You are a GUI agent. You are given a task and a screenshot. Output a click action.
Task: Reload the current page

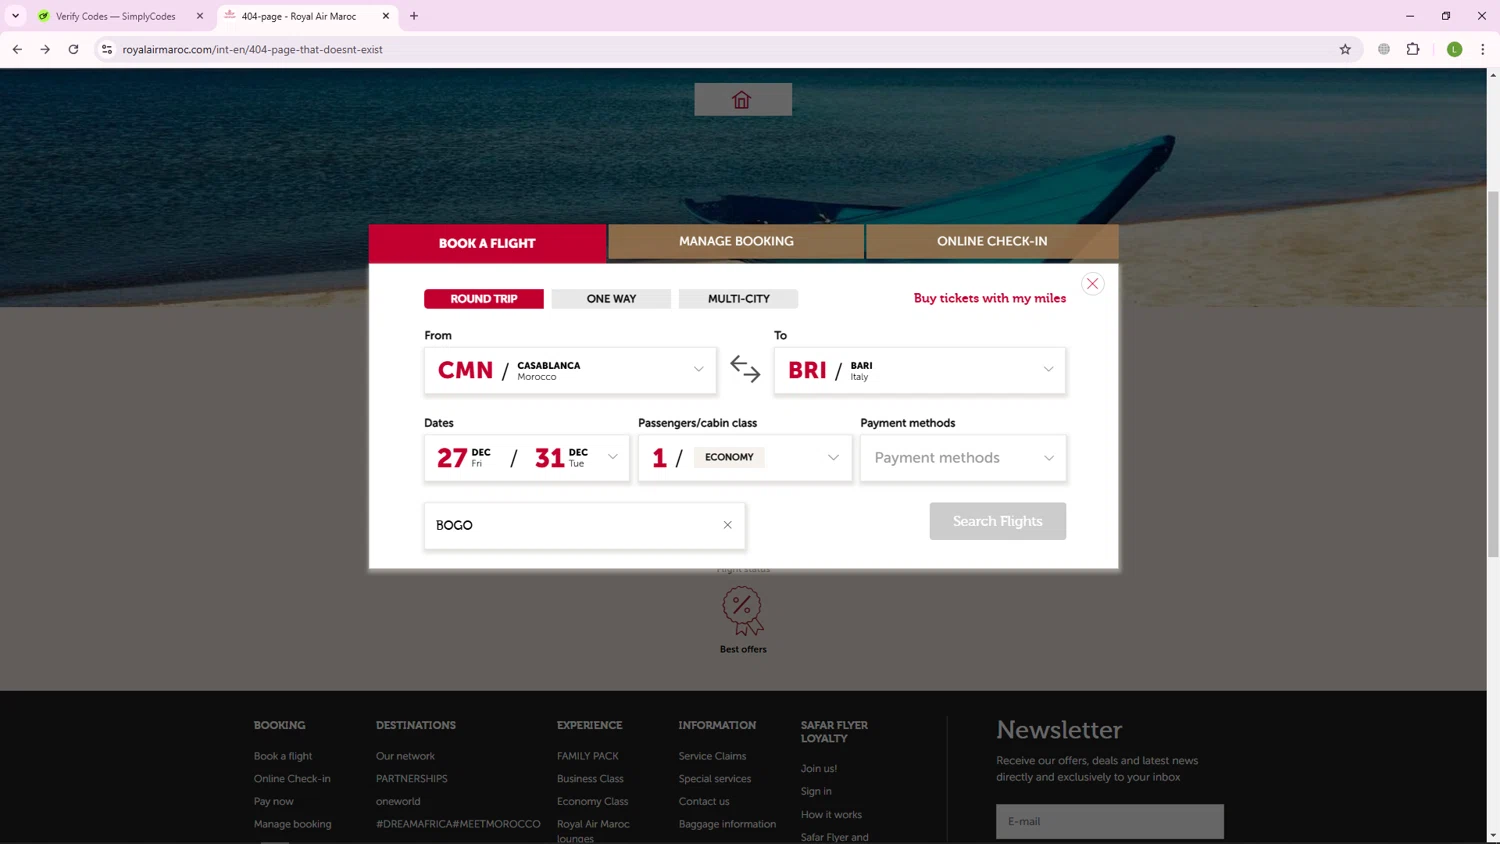[73, 49]
